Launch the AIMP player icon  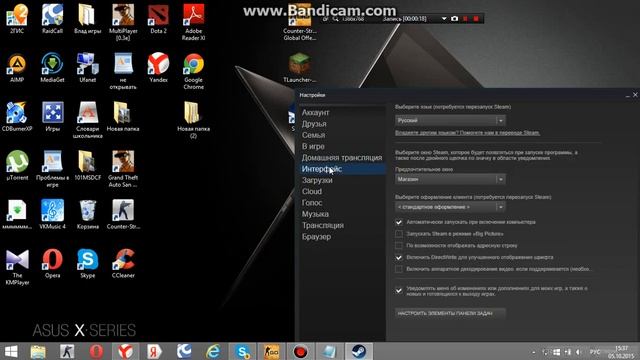(17, 68)
